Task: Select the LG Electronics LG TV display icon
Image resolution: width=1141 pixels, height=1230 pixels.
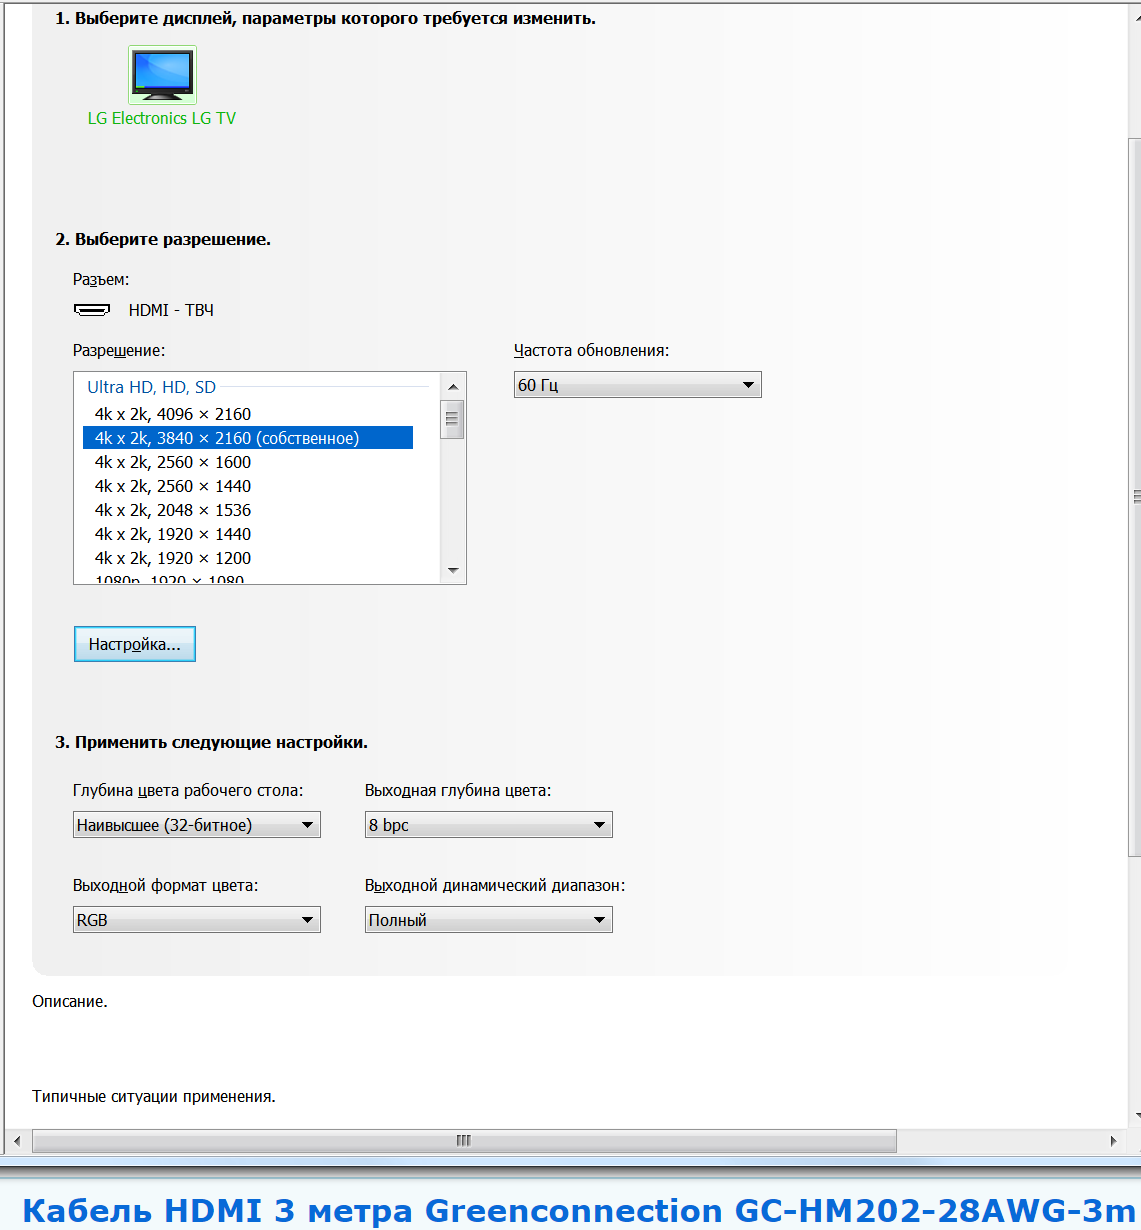Action: [x=162, y=76]
